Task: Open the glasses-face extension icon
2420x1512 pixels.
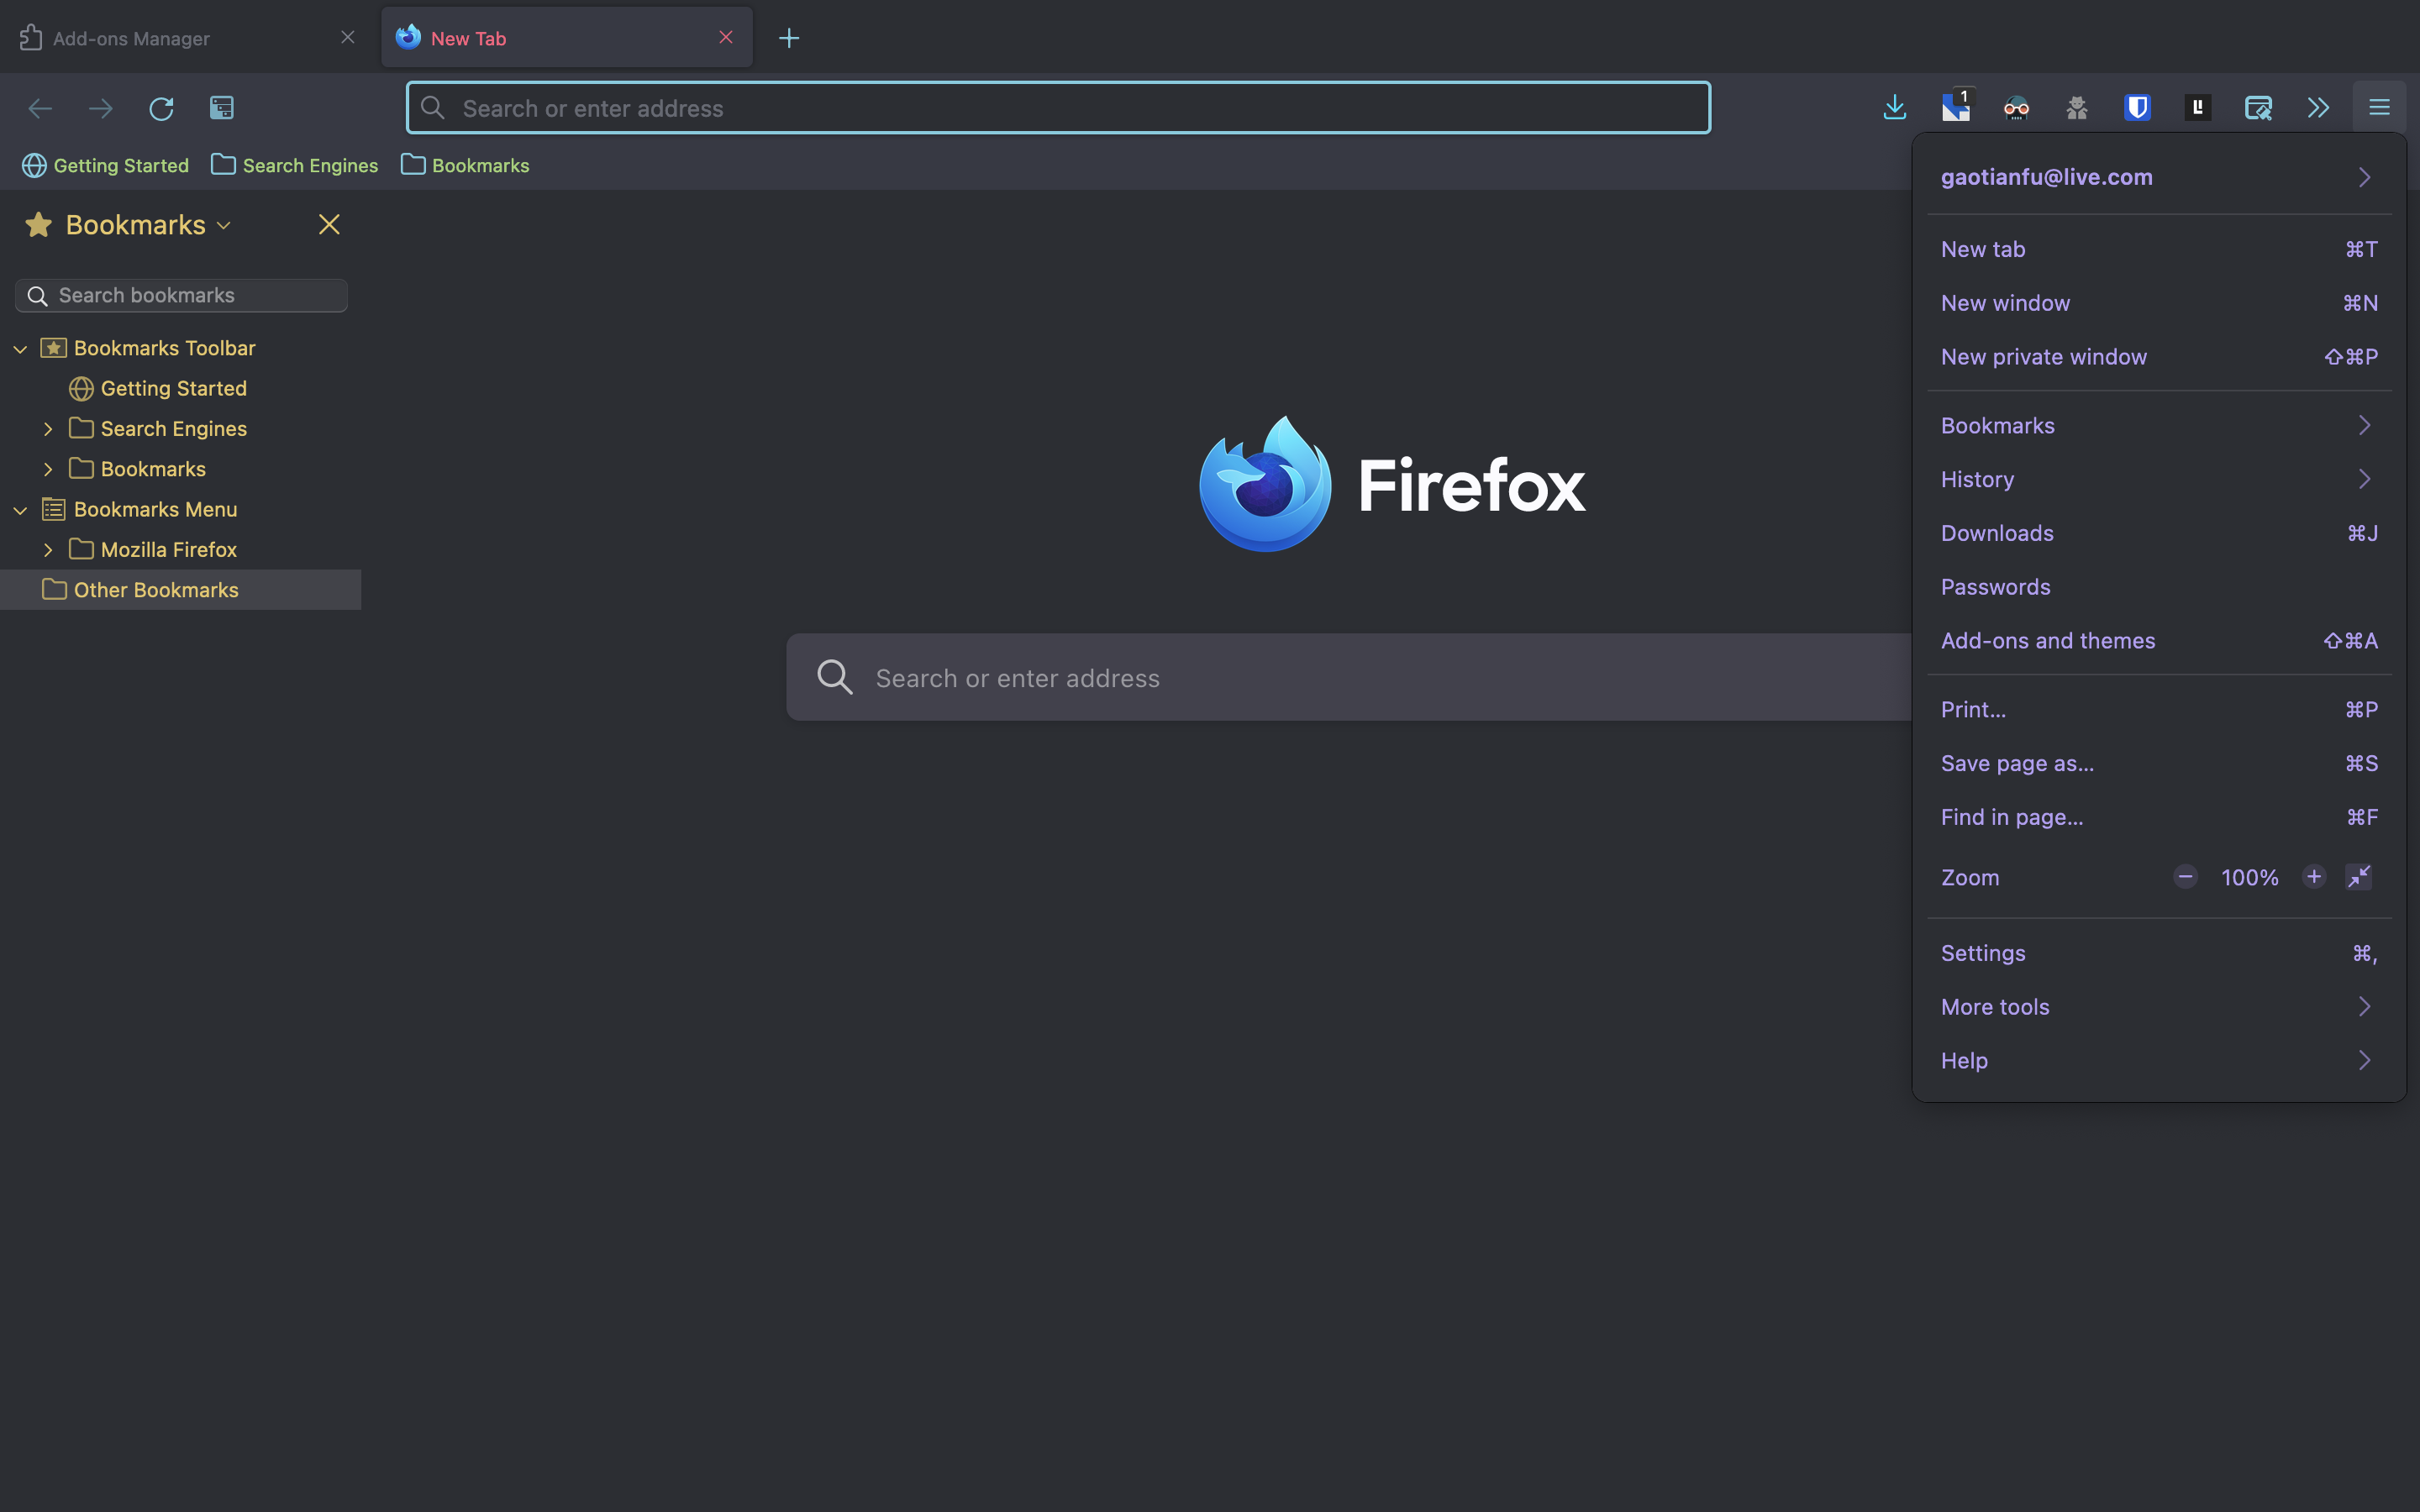Action: click(x=2017, y=108)
